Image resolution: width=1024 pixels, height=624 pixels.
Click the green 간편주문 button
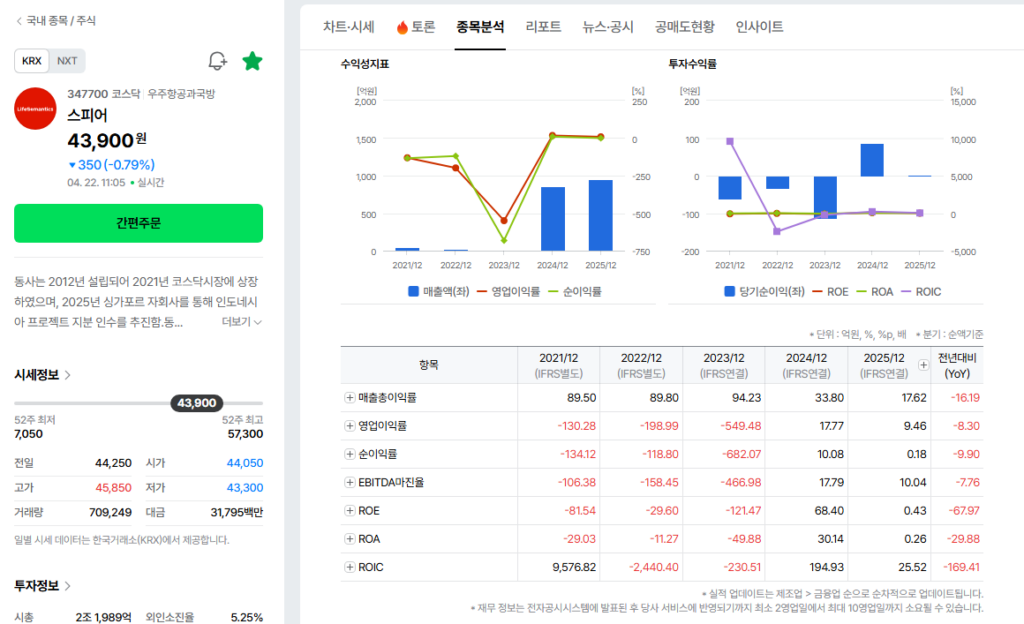[x=138, y=223]
